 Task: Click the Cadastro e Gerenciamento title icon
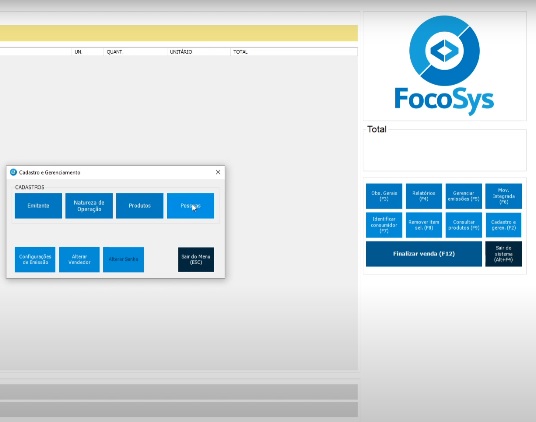click(13, 172)
